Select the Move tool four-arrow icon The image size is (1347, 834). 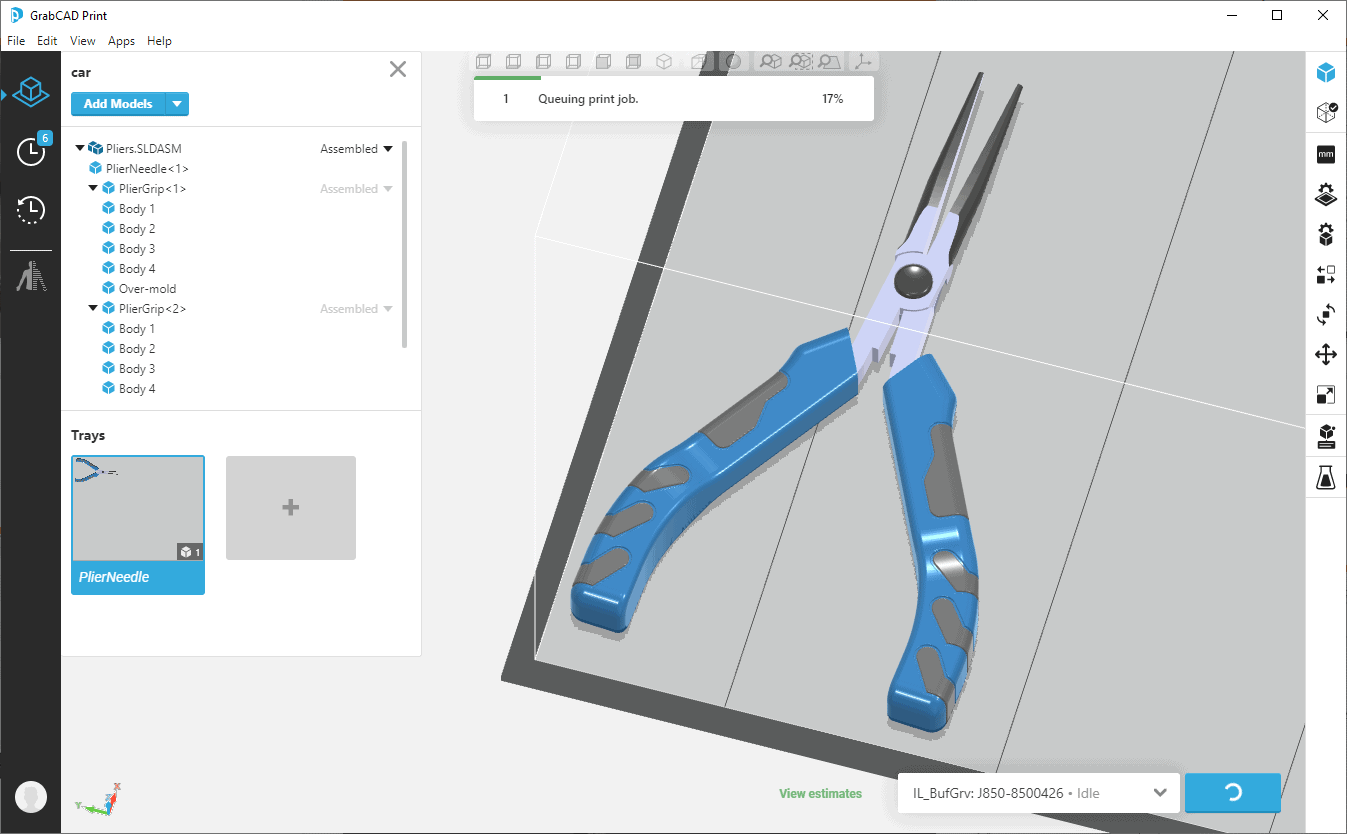click(x=1326, y=355)
